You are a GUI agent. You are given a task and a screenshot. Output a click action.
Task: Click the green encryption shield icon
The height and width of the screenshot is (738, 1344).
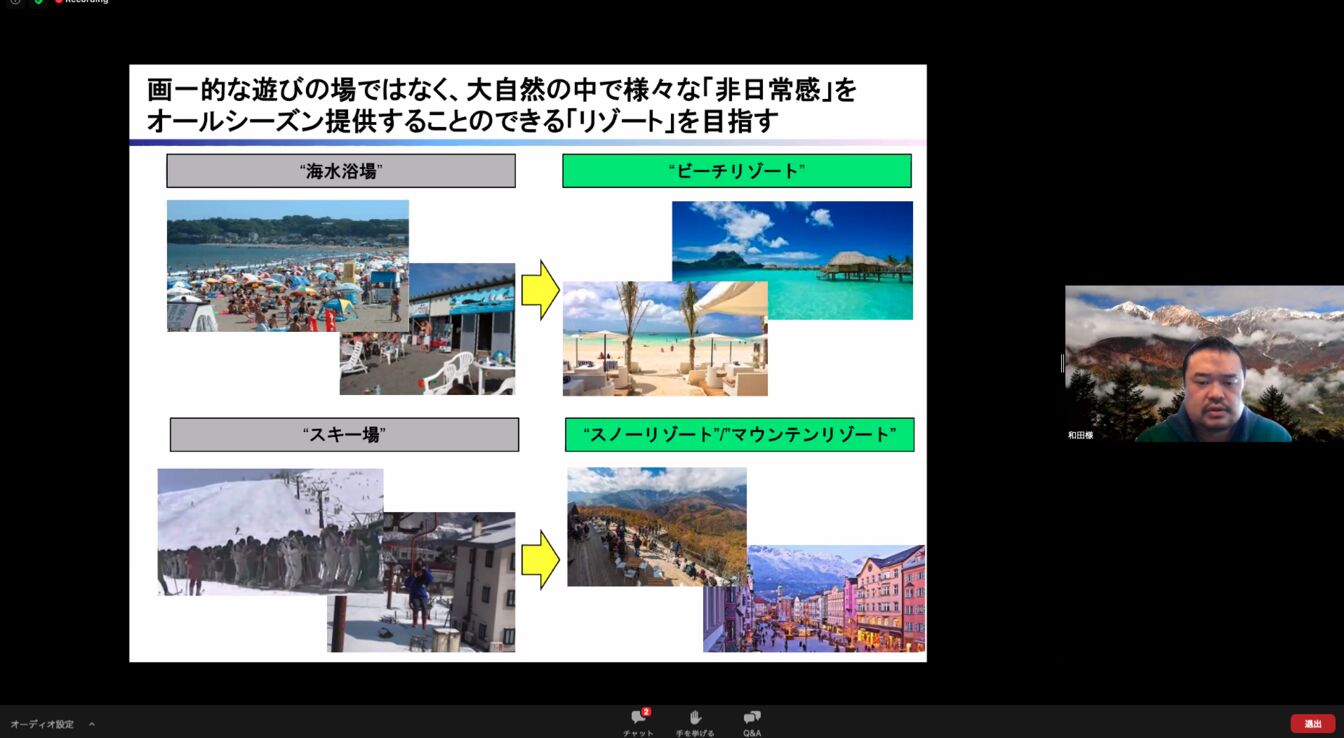click(38, 2)
